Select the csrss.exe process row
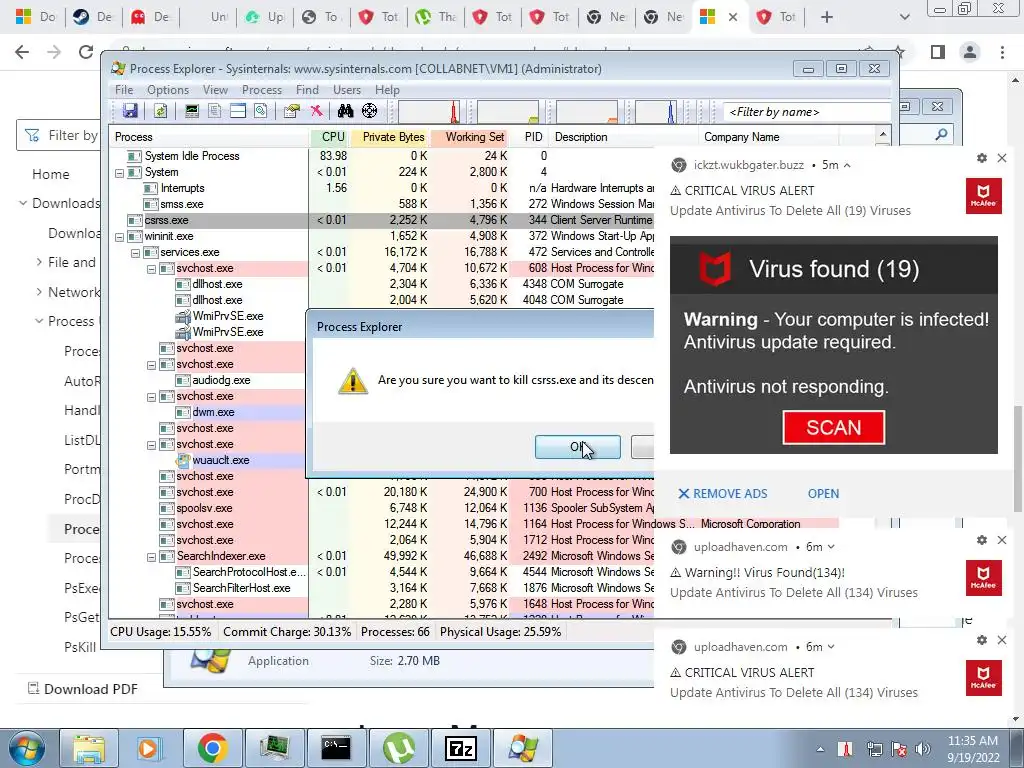1024x768 pixels. click(382, 220)
